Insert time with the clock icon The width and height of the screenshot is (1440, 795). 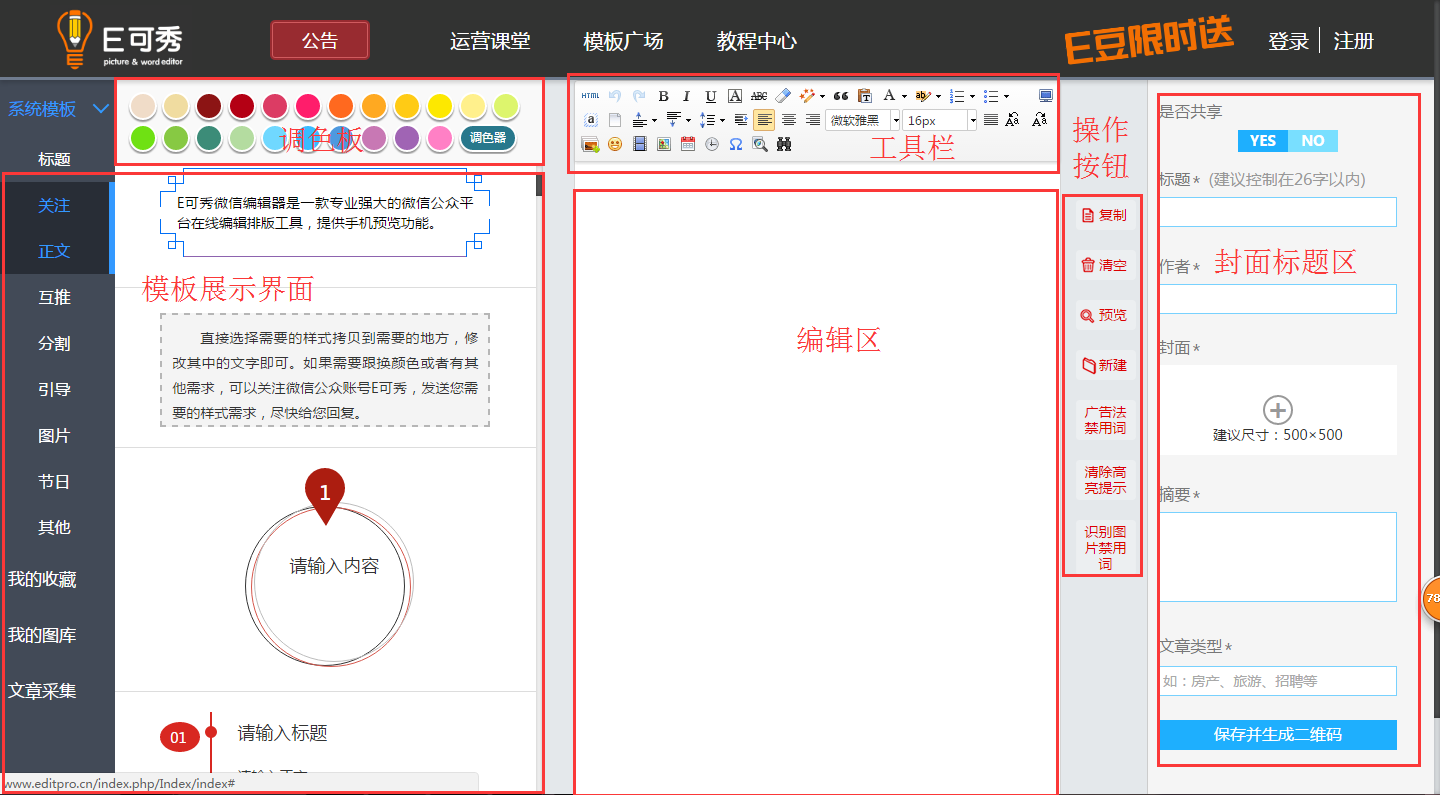[x=712, y=144]
